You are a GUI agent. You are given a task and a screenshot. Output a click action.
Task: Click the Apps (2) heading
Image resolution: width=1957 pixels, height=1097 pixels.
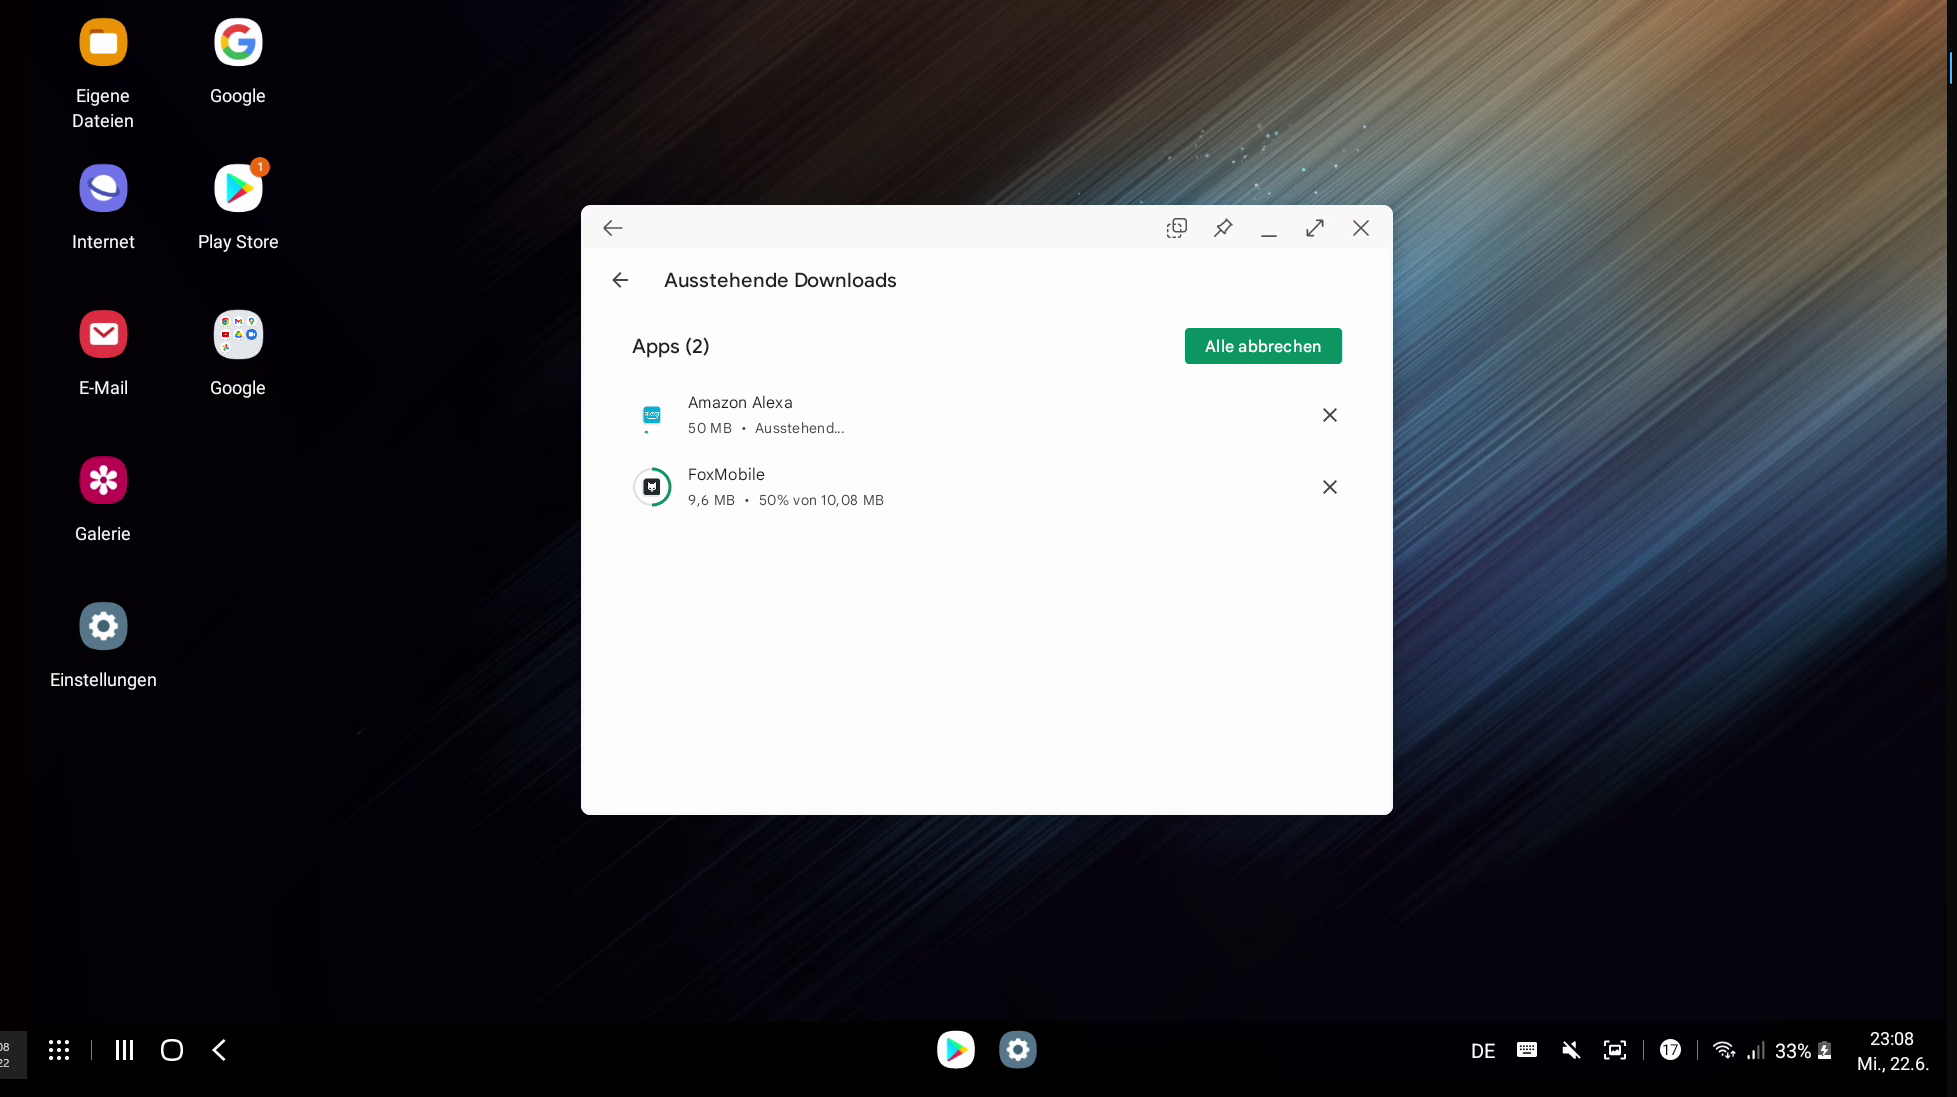click(x=671, y=346)
